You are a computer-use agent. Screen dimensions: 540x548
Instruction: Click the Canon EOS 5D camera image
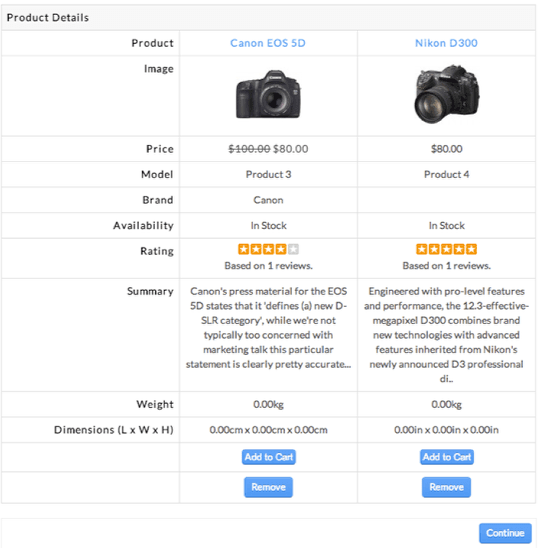coord(268,94)
